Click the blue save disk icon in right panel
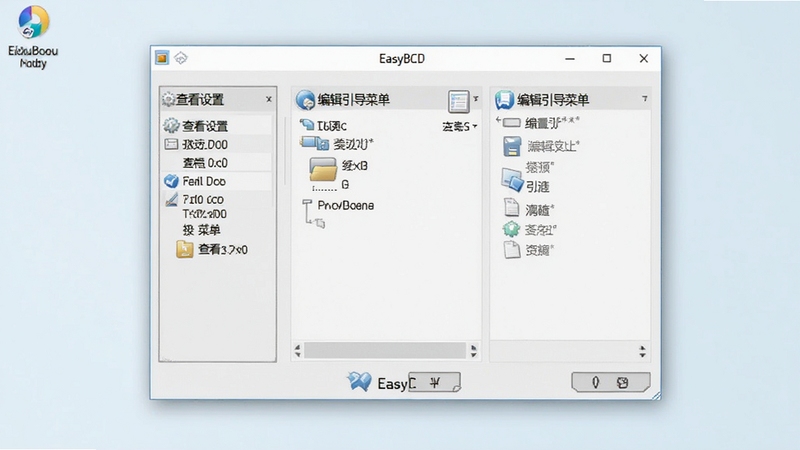 [x=512, y=146]
